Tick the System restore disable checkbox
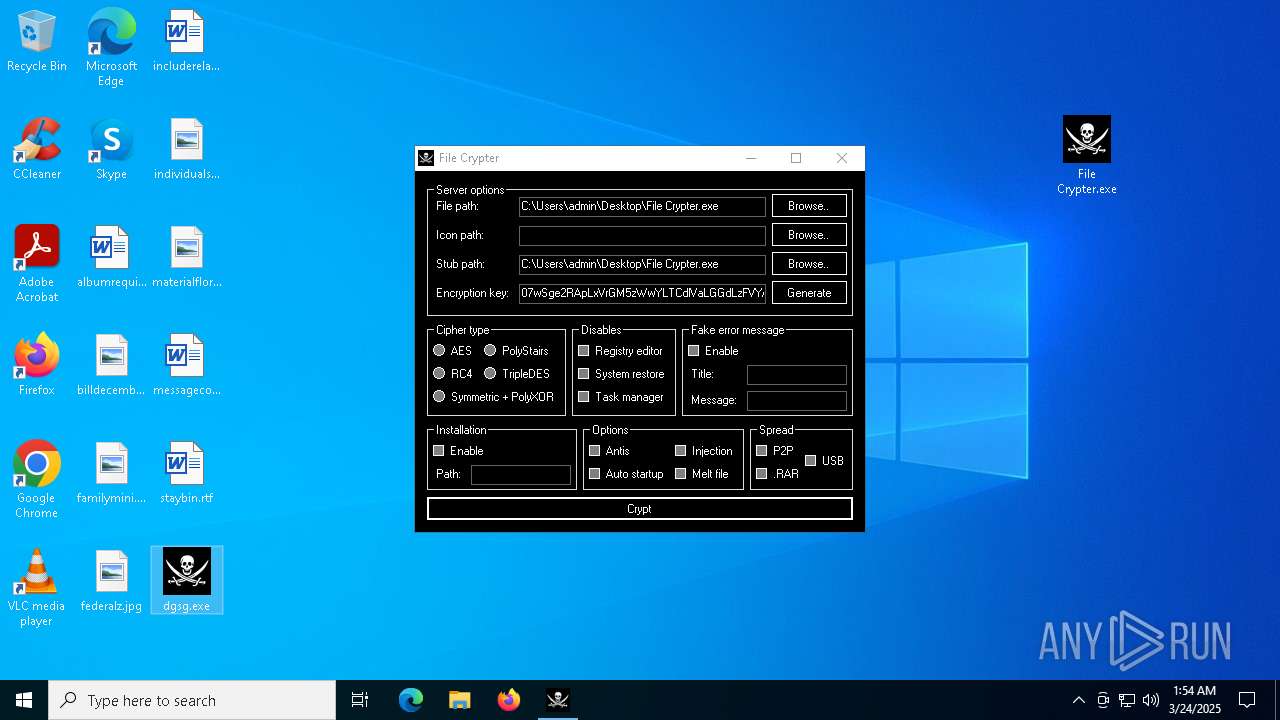 pyautogui.click(x=584, y=374)
